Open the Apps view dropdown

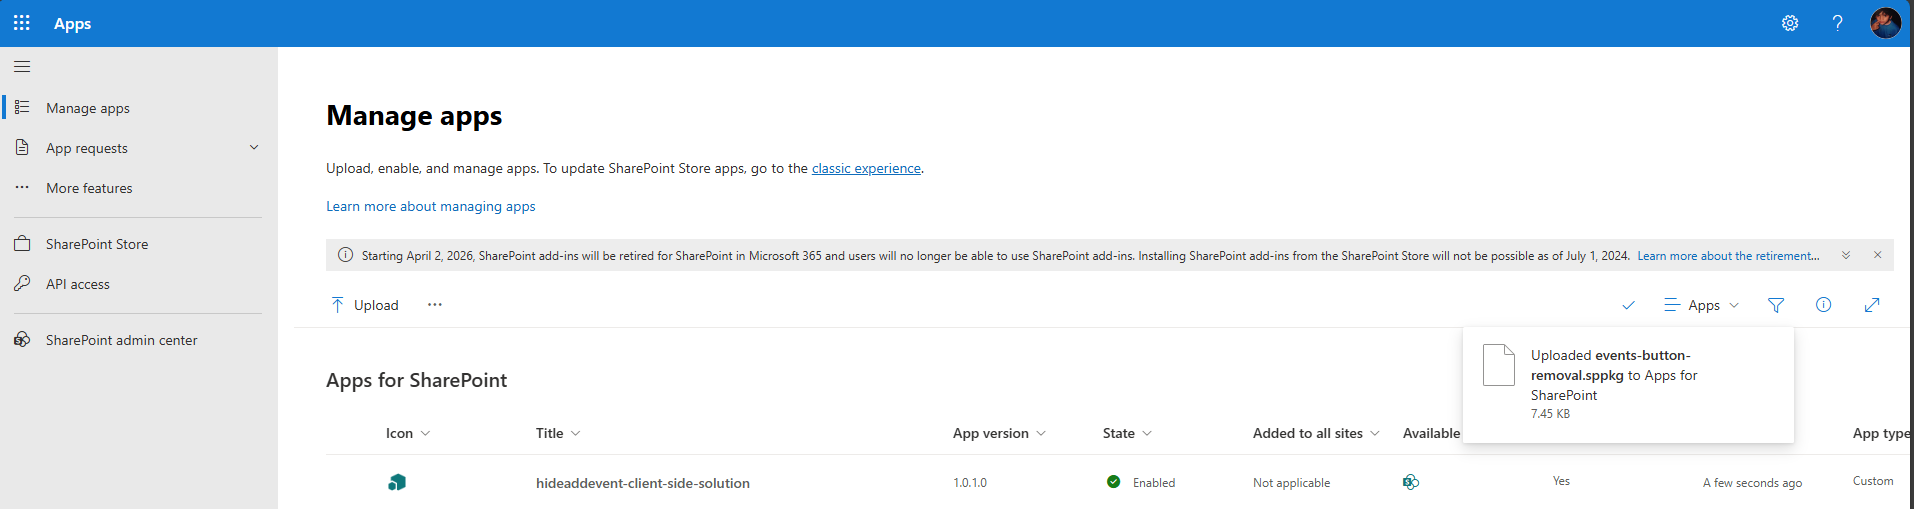1702,305
